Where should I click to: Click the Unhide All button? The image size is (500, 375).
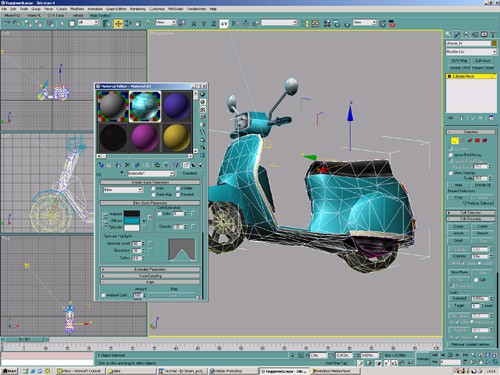click(482, 185)
